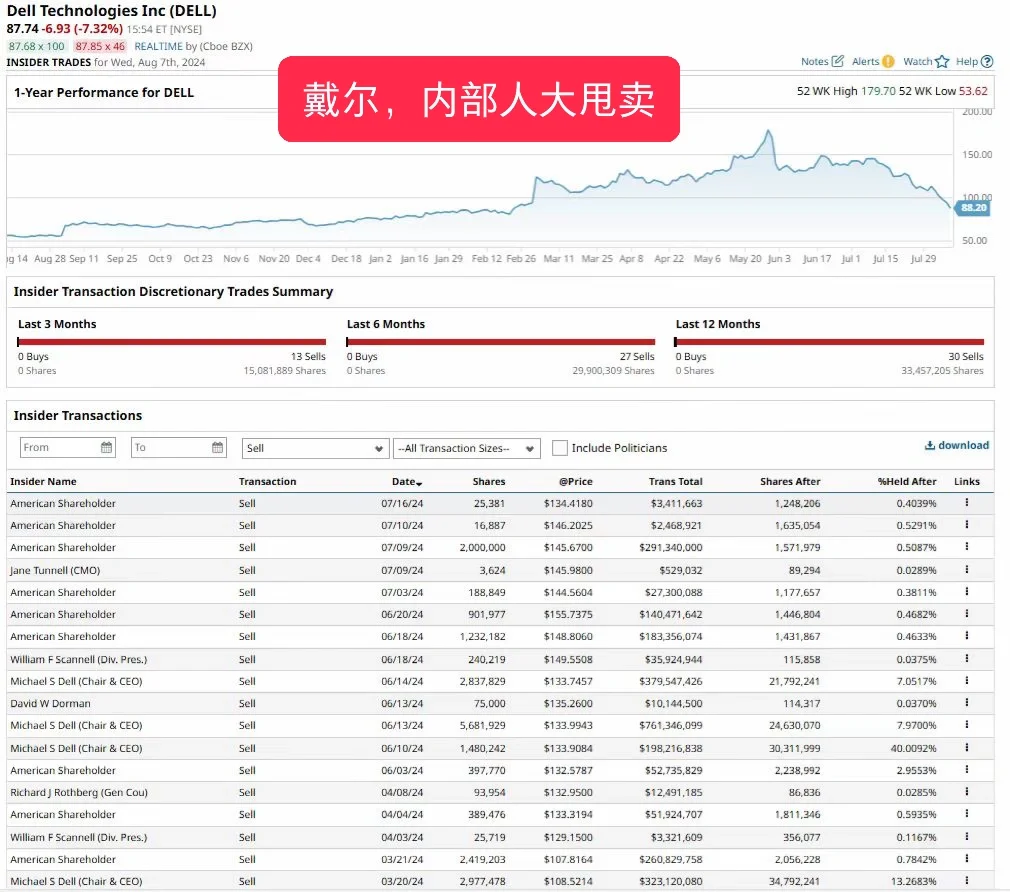
Task: Sort table by Date column header
Action: point(406,481)
